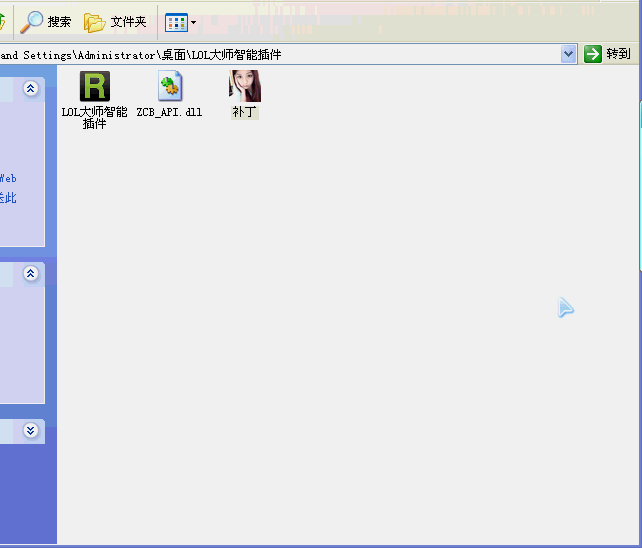The image size is (642, 548).
Task: Click the Views grid icon
Action: [x=176, y=22]
